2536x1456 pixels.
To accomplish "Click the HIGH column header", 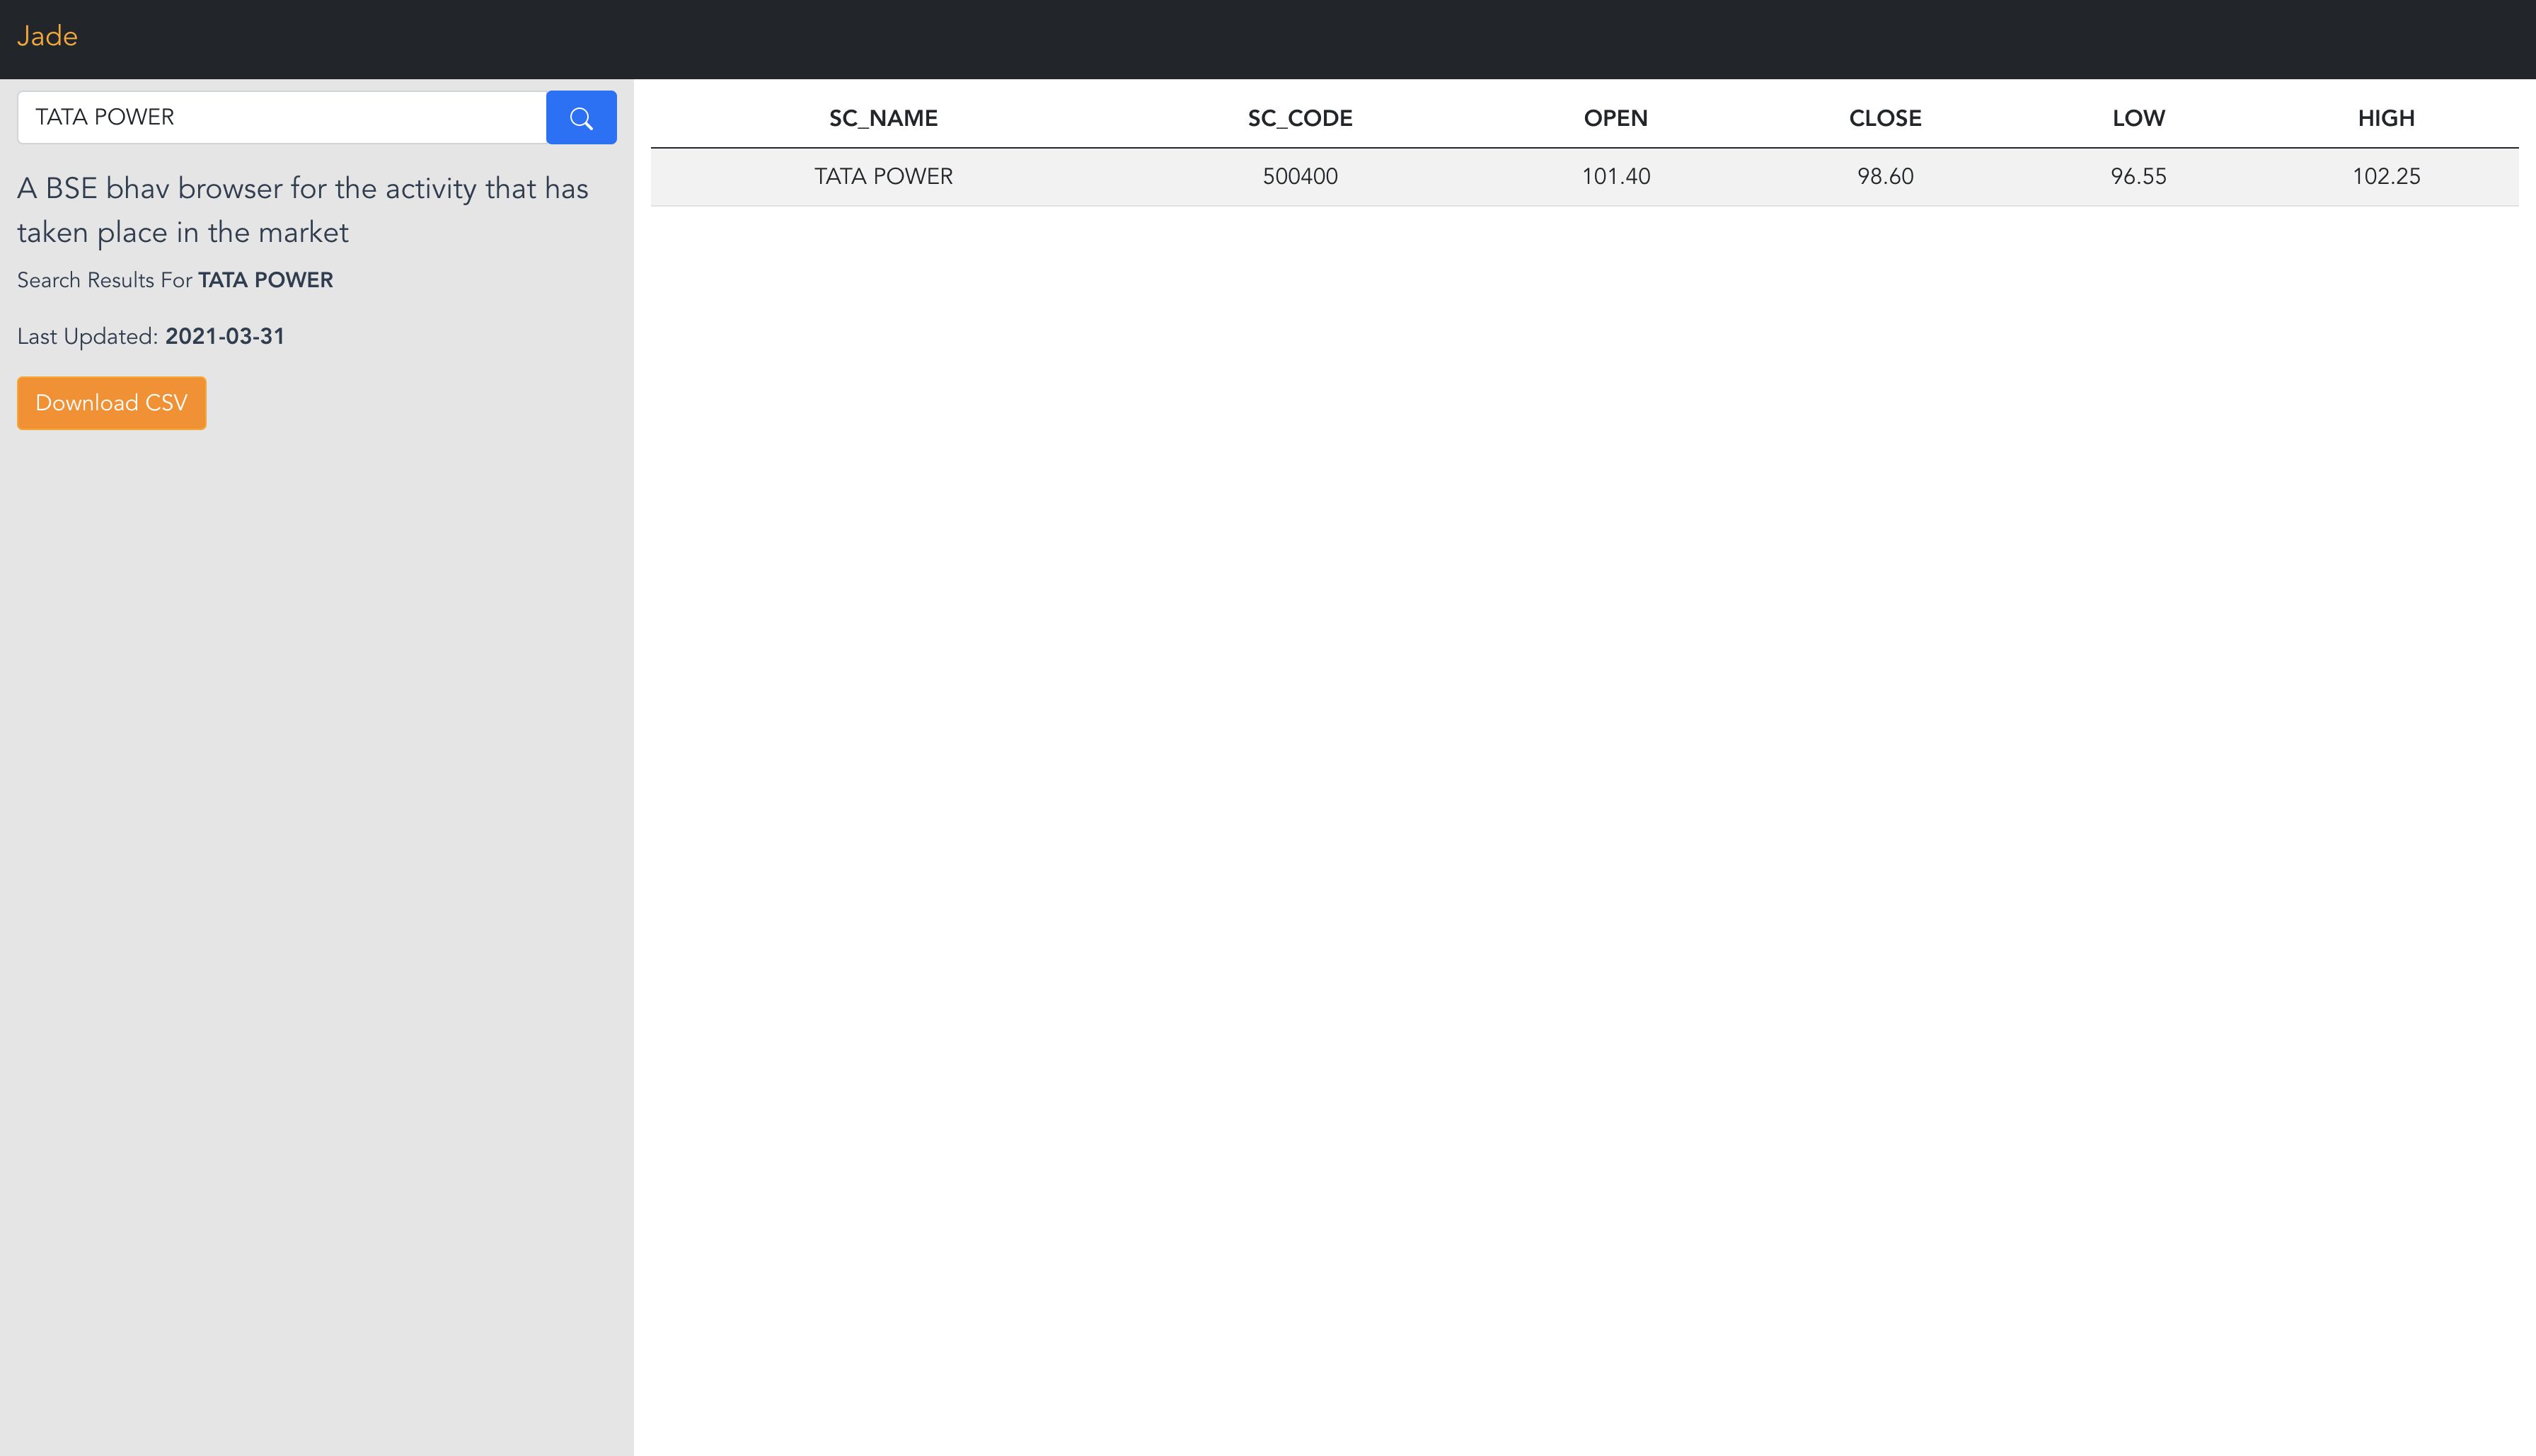I will [x=2385, y=118].
